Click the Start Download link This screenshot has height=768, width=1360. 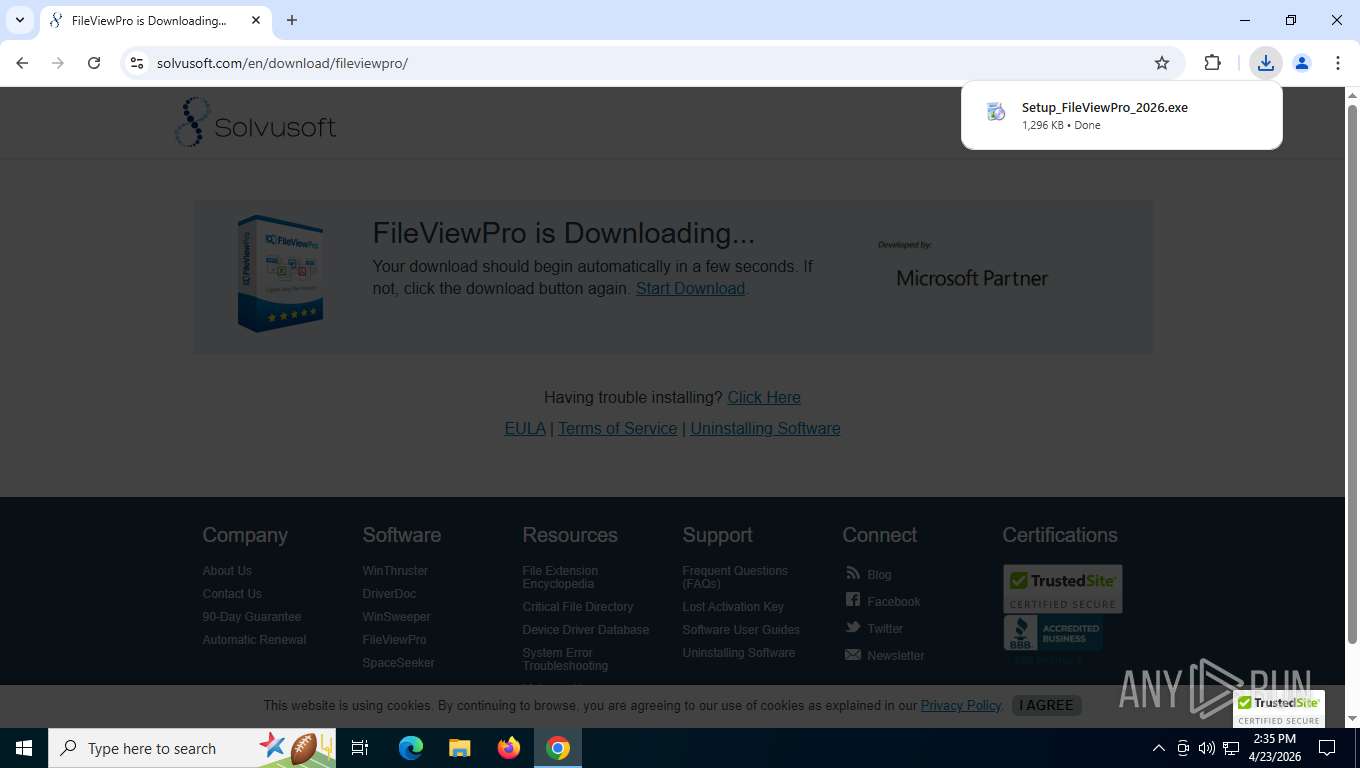[690, 288]
